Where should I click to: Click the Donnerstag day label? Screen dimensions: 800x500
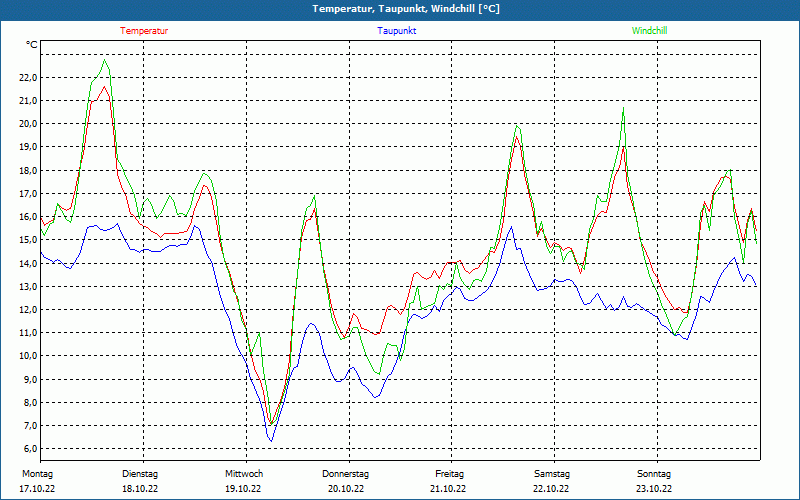click(345, 474)
